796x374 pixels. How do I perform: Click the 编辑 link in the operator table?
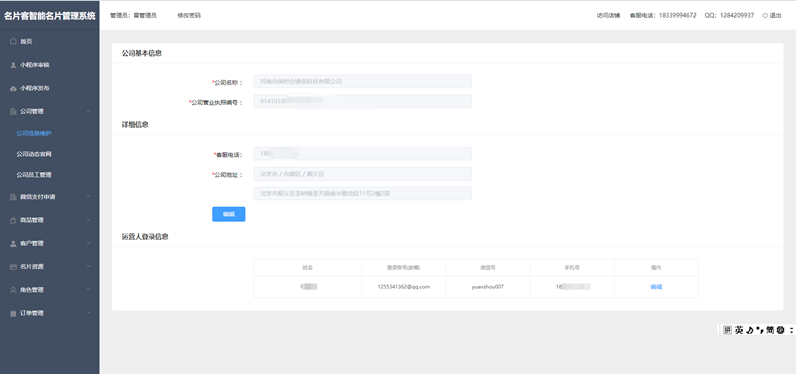point(656,287)
